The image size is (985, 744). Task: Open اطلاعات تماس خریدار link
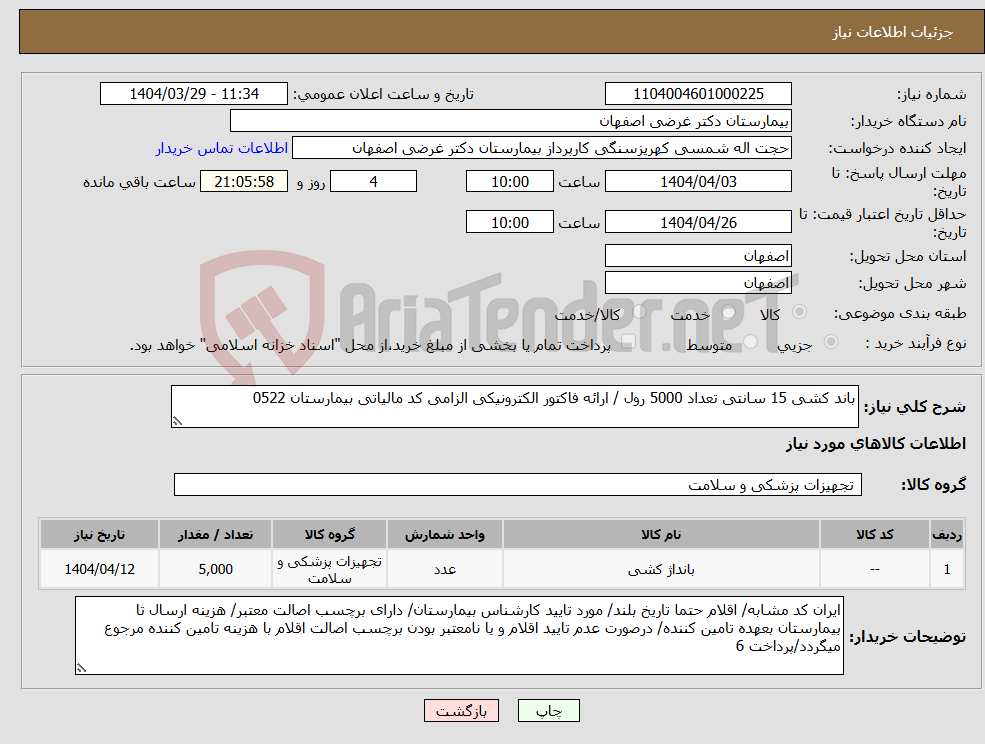point(222,148)
